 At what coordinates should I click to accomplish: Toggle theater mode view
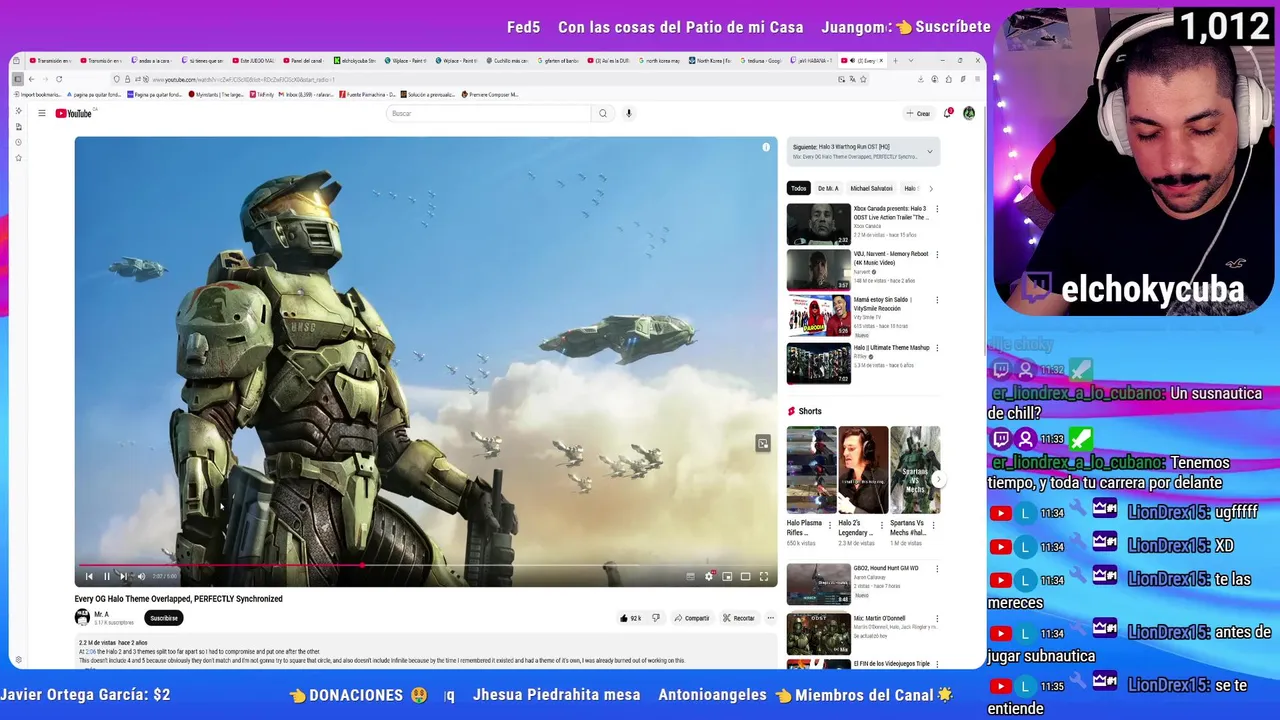(x=745, y=576)
